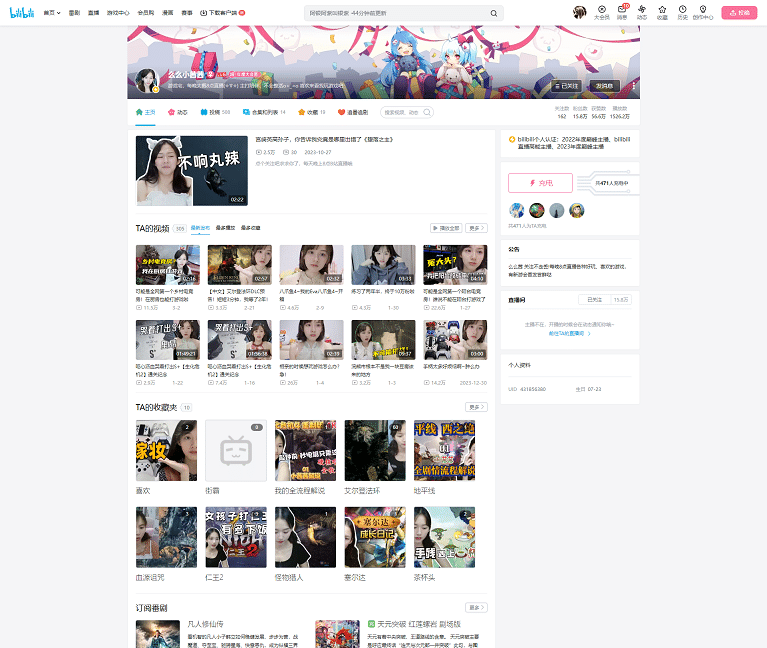This screenshot has height=648, width=767.
Task: Open 赛事 in the top navigation
Action: 187,13
